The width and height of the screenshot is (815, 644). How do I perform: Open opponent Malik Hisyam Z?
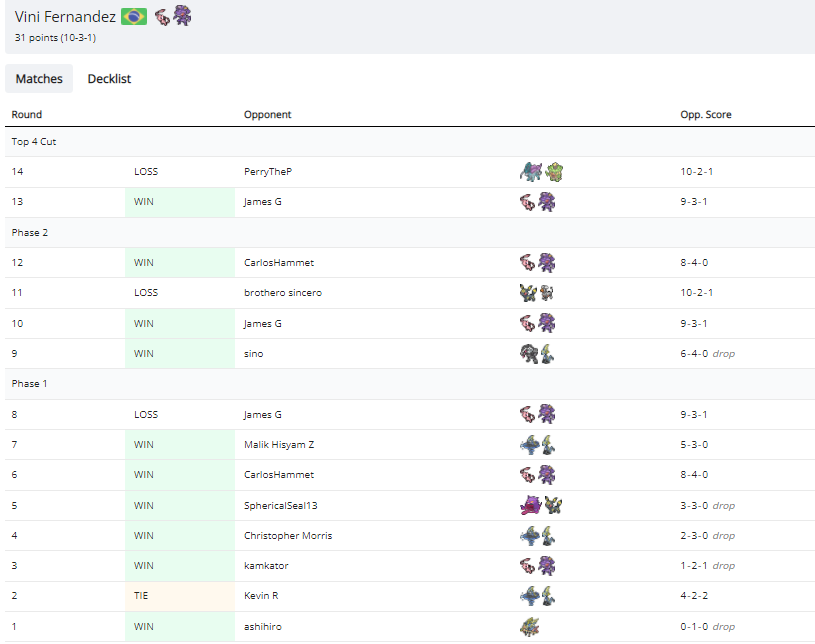point(279,444)
